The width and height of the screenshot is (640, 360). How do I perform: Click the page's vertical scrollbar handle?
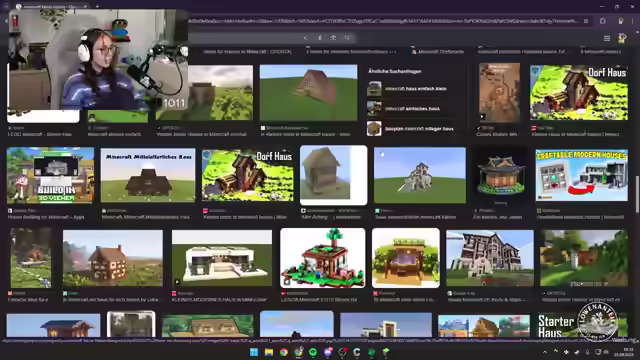tap(637, 194)
